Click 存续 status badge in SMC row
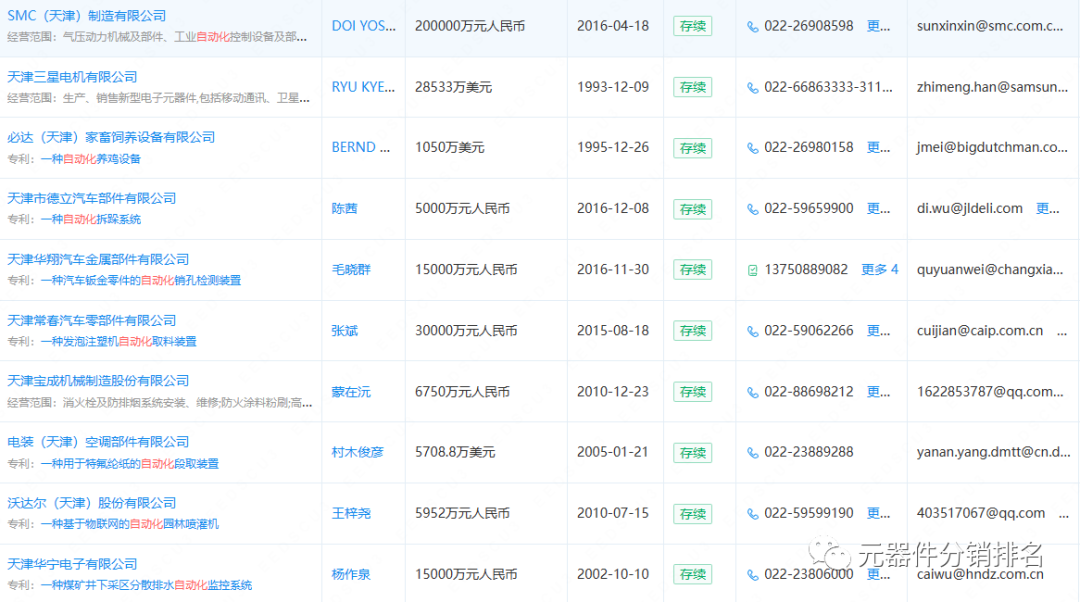 (x=692, y=27)
